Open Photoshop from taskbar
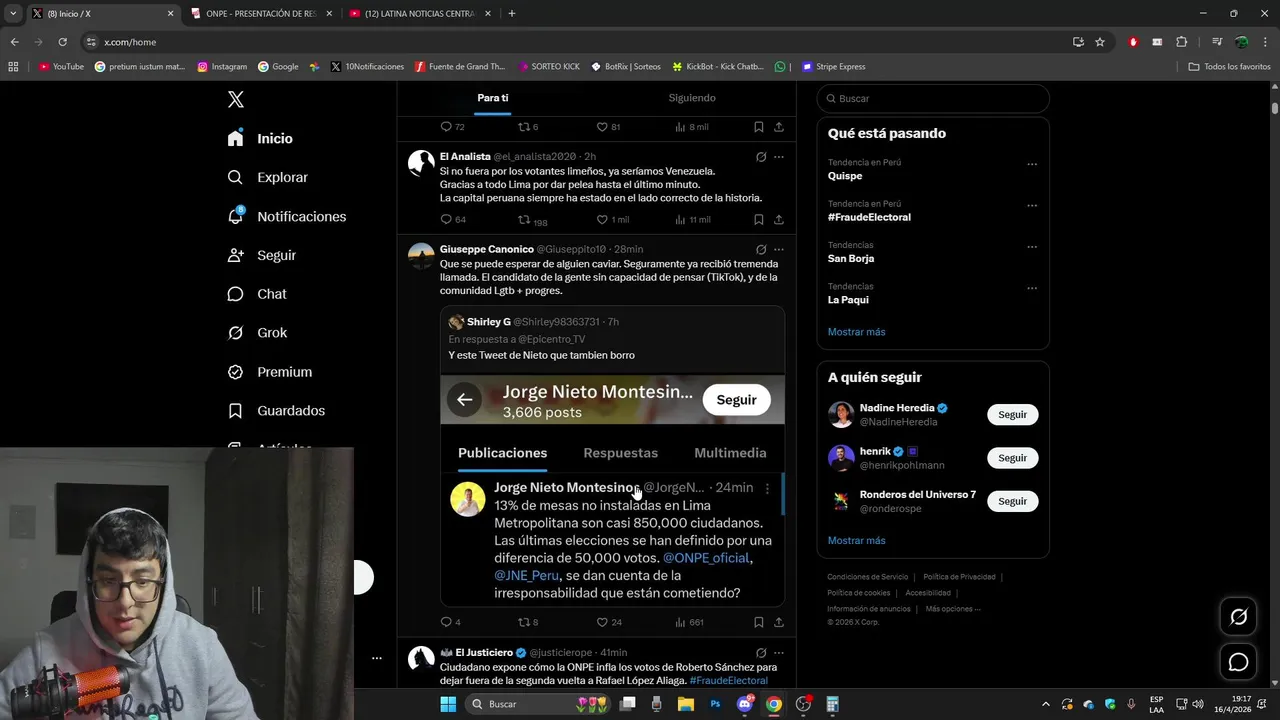This screenshot has width=1280, height=720. 715,704
